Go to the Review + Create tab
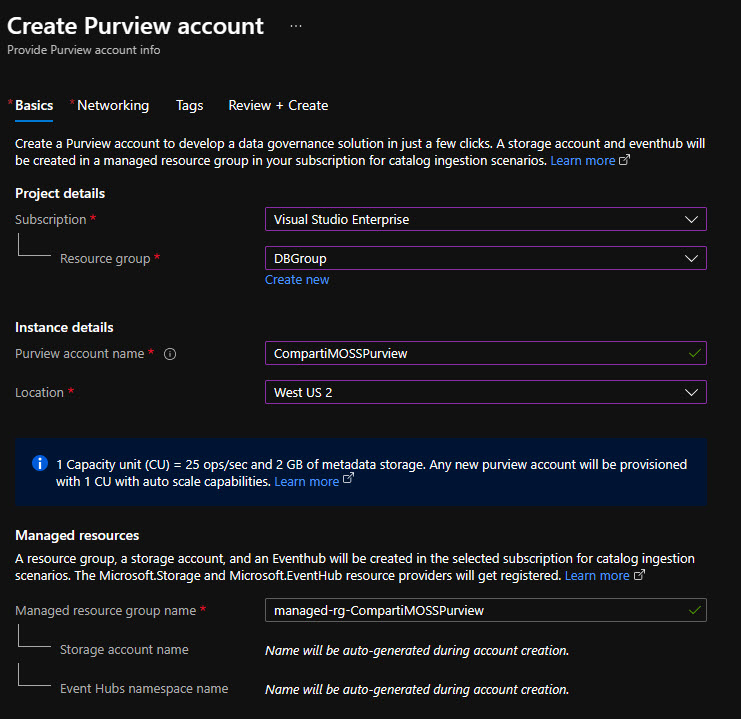This screenshot has width=741, height=719. tap(278, 105)
